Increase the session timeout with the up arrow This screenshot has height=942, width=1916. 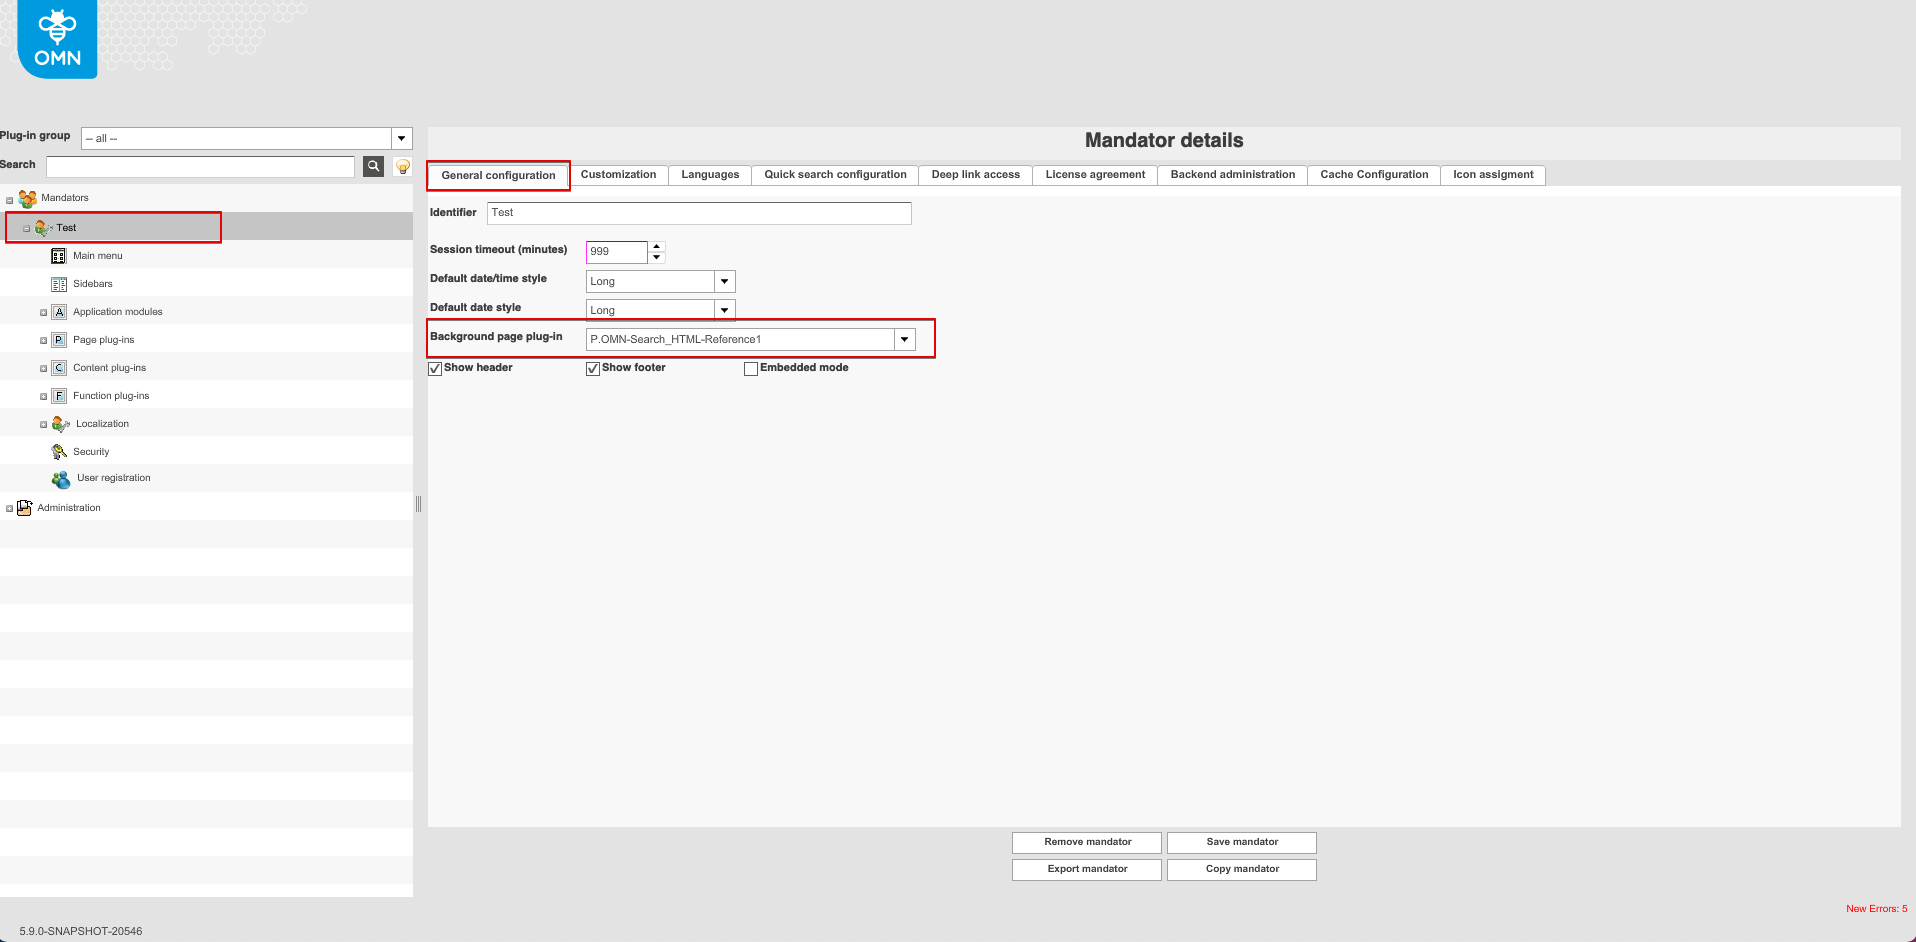click(657, 246)
